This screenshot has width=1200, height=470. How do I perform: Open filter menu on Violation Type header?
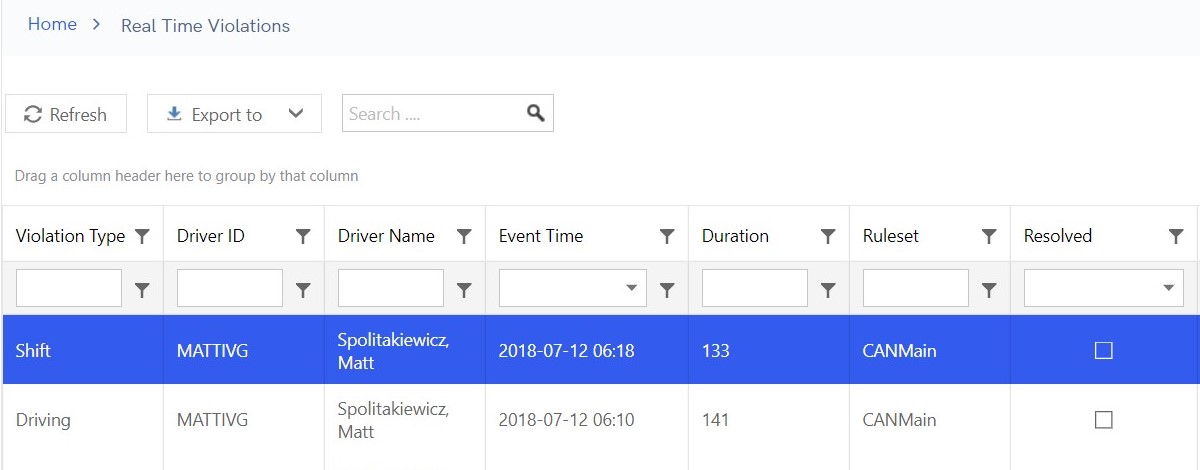142,236
